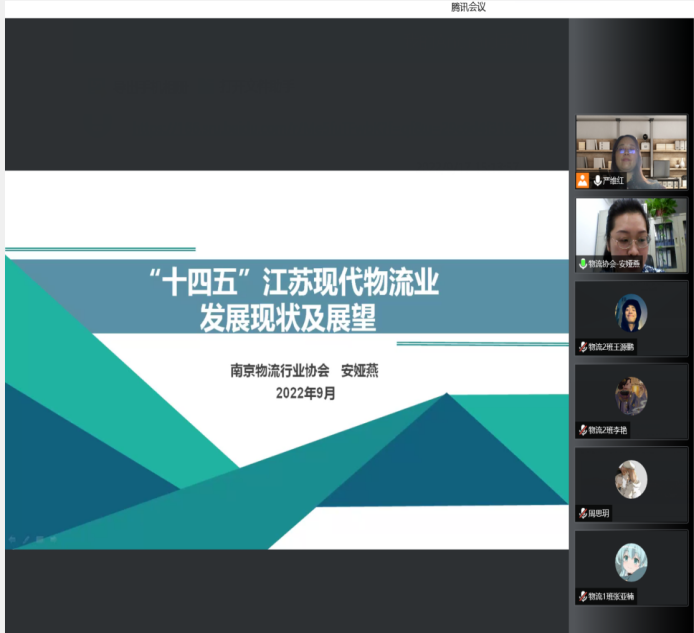Click 周思玥's round profile avatar
The height and width of the screenshot is (633, 694).
point(631,479)
